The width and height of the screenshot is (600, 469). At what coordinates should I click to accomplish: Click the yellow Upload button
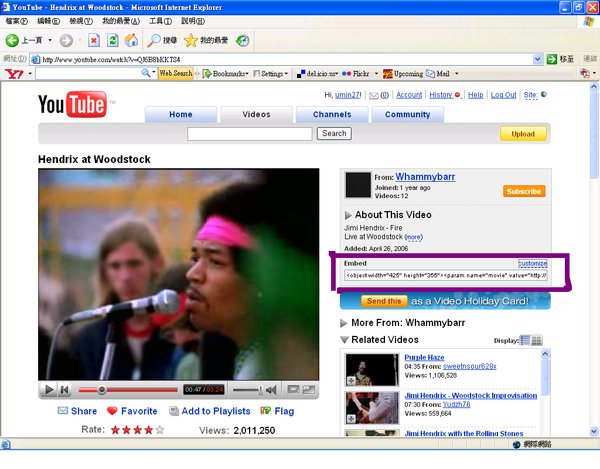(523, 134)
